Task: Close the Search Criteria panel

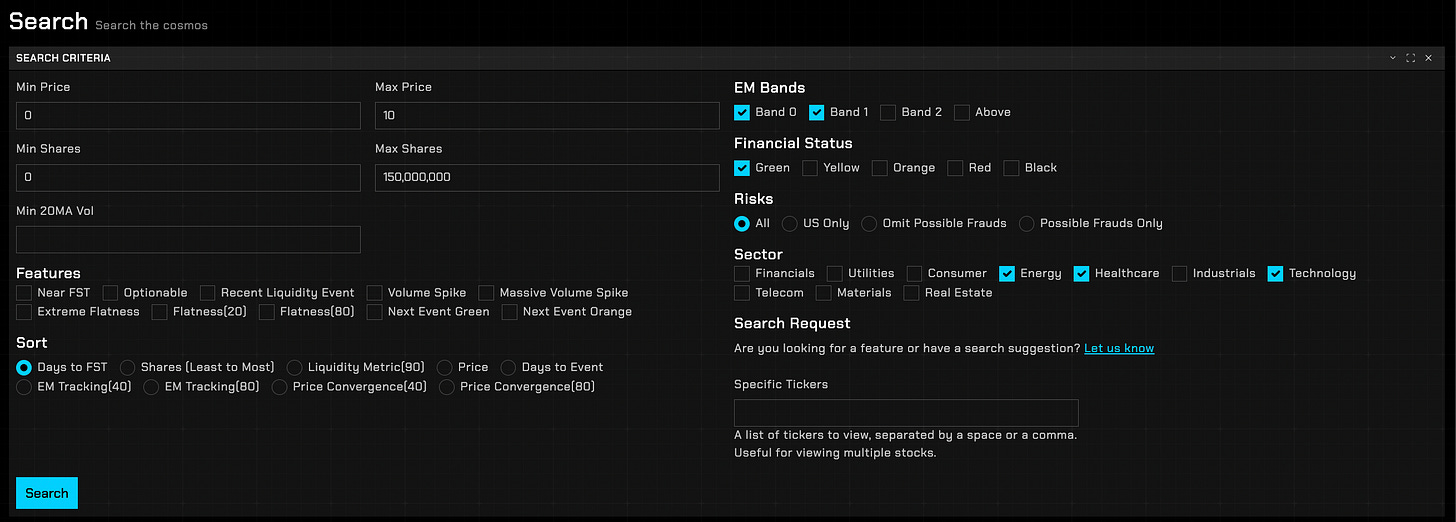Action: [x=1429, y=58]
